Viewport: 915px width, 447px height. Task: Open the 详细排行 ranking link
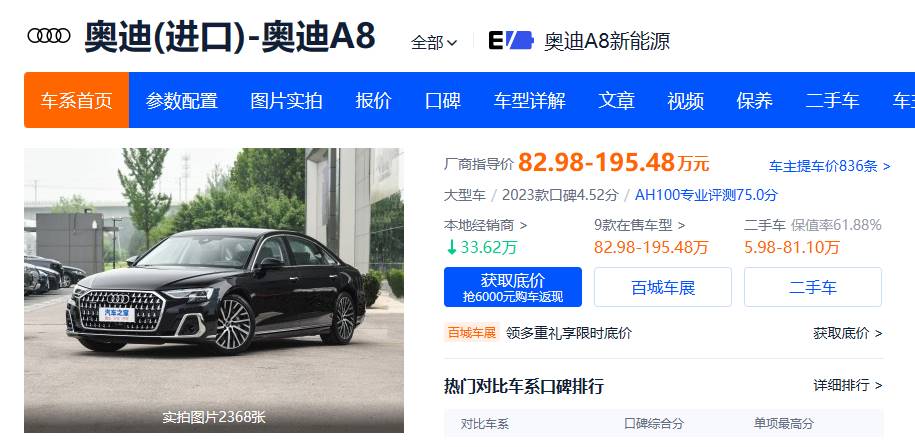pos(848,385)
